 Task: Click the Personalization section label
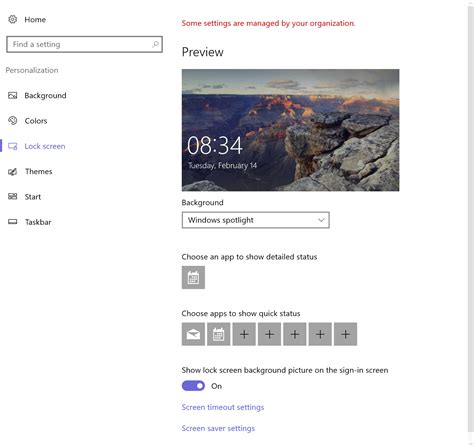[x=32, y=70]
